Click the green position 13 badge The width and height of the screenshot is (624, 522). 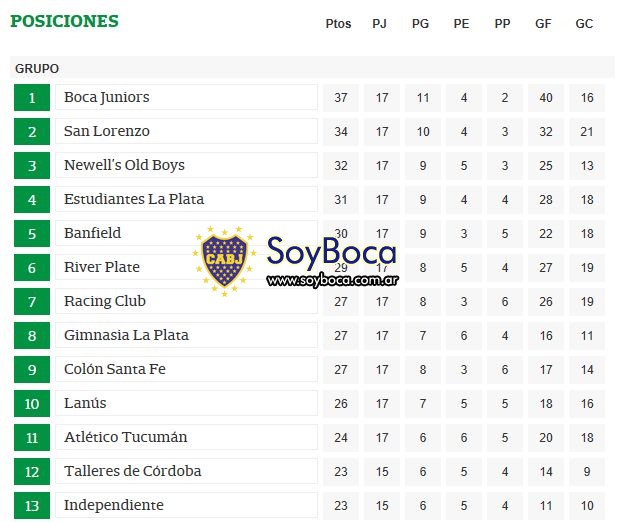(x=32, y=505)
